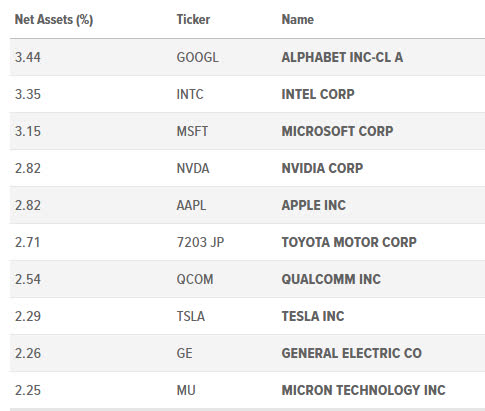Click the 3.44 net assets value
This screenshot has height=411, width=485.
click(28, 57)
